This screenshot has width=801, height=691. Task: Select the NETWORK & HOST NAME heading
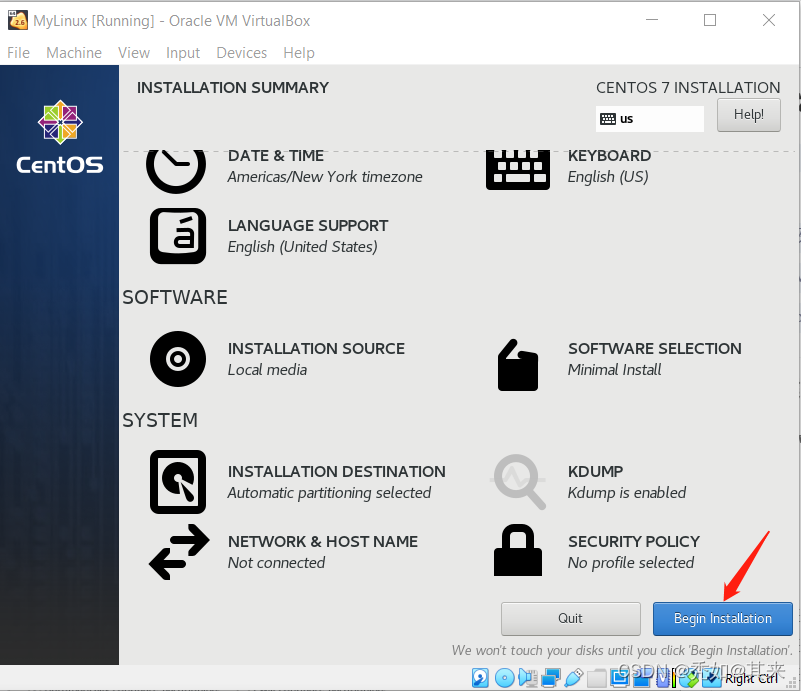point(323,542)
